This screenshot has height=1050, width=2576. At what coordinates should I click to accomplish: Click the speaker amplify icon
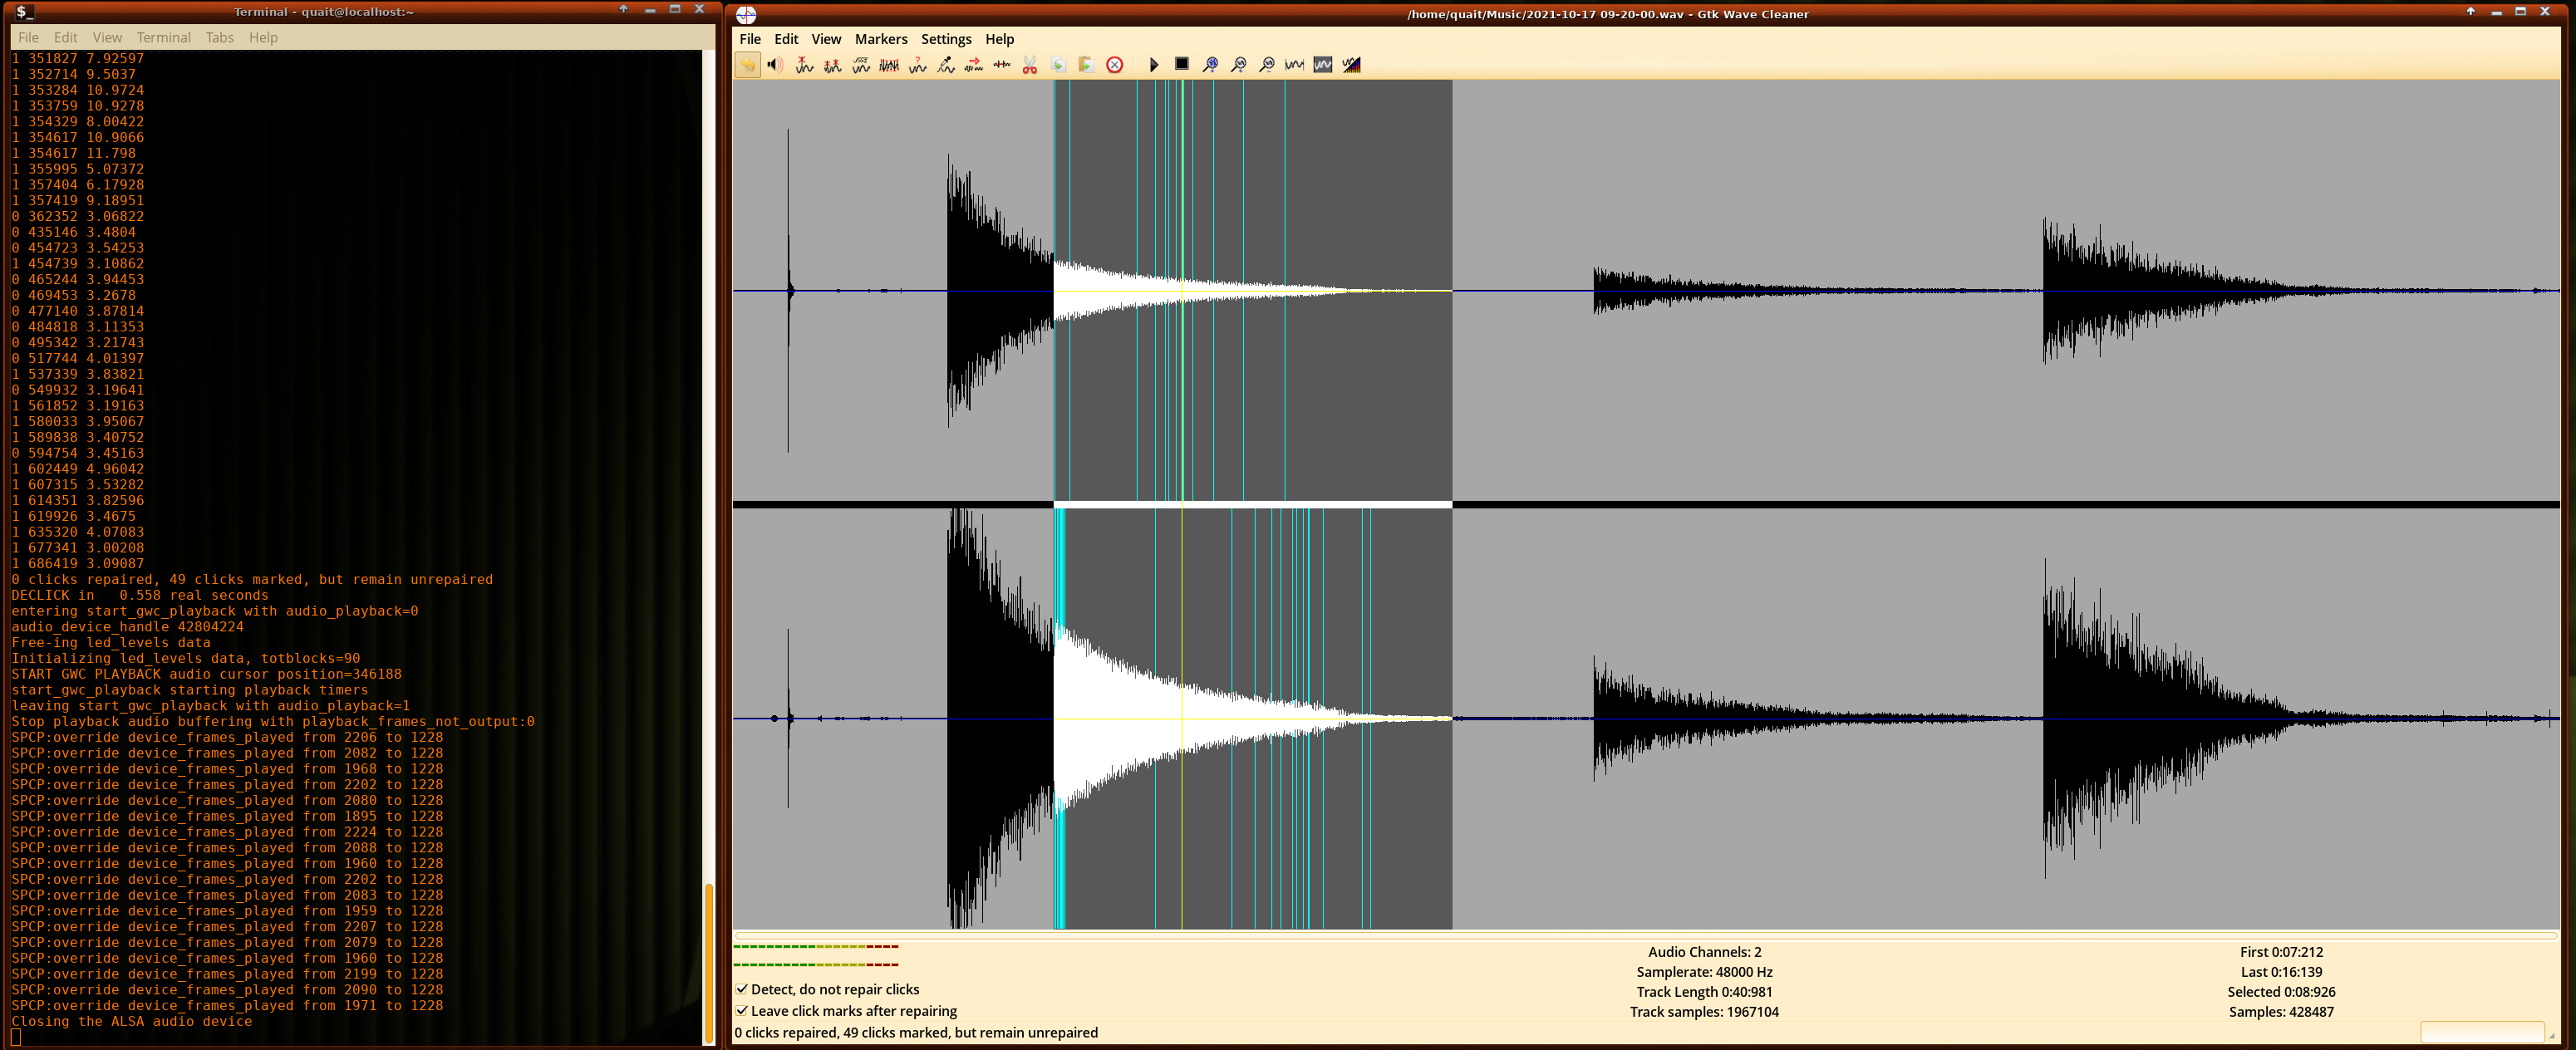[775, 65]
